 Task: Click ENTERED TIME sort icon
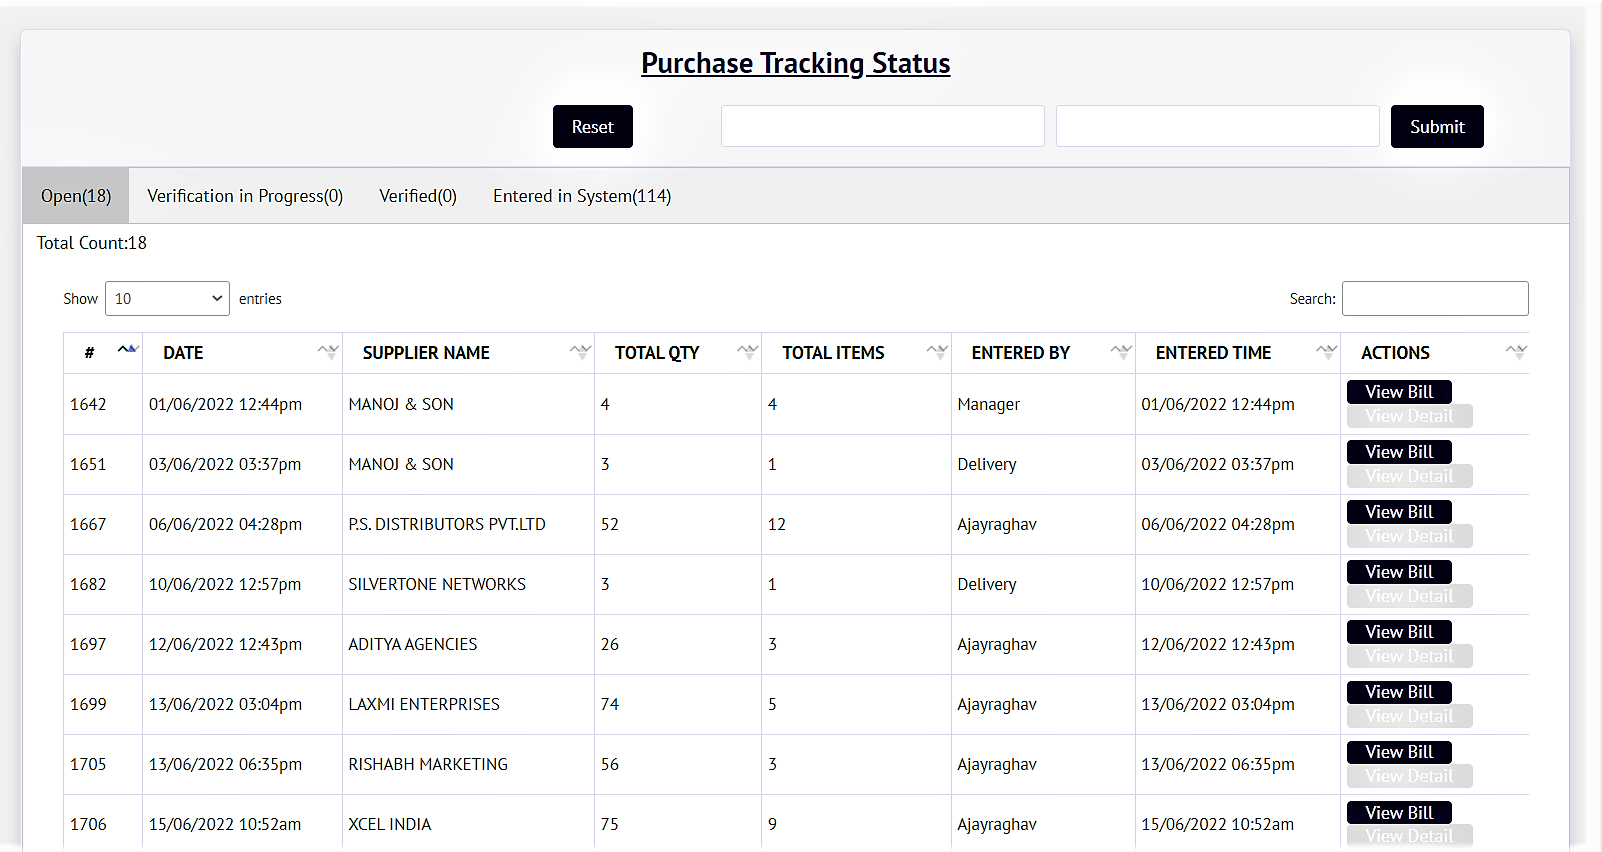[1325, 352]
